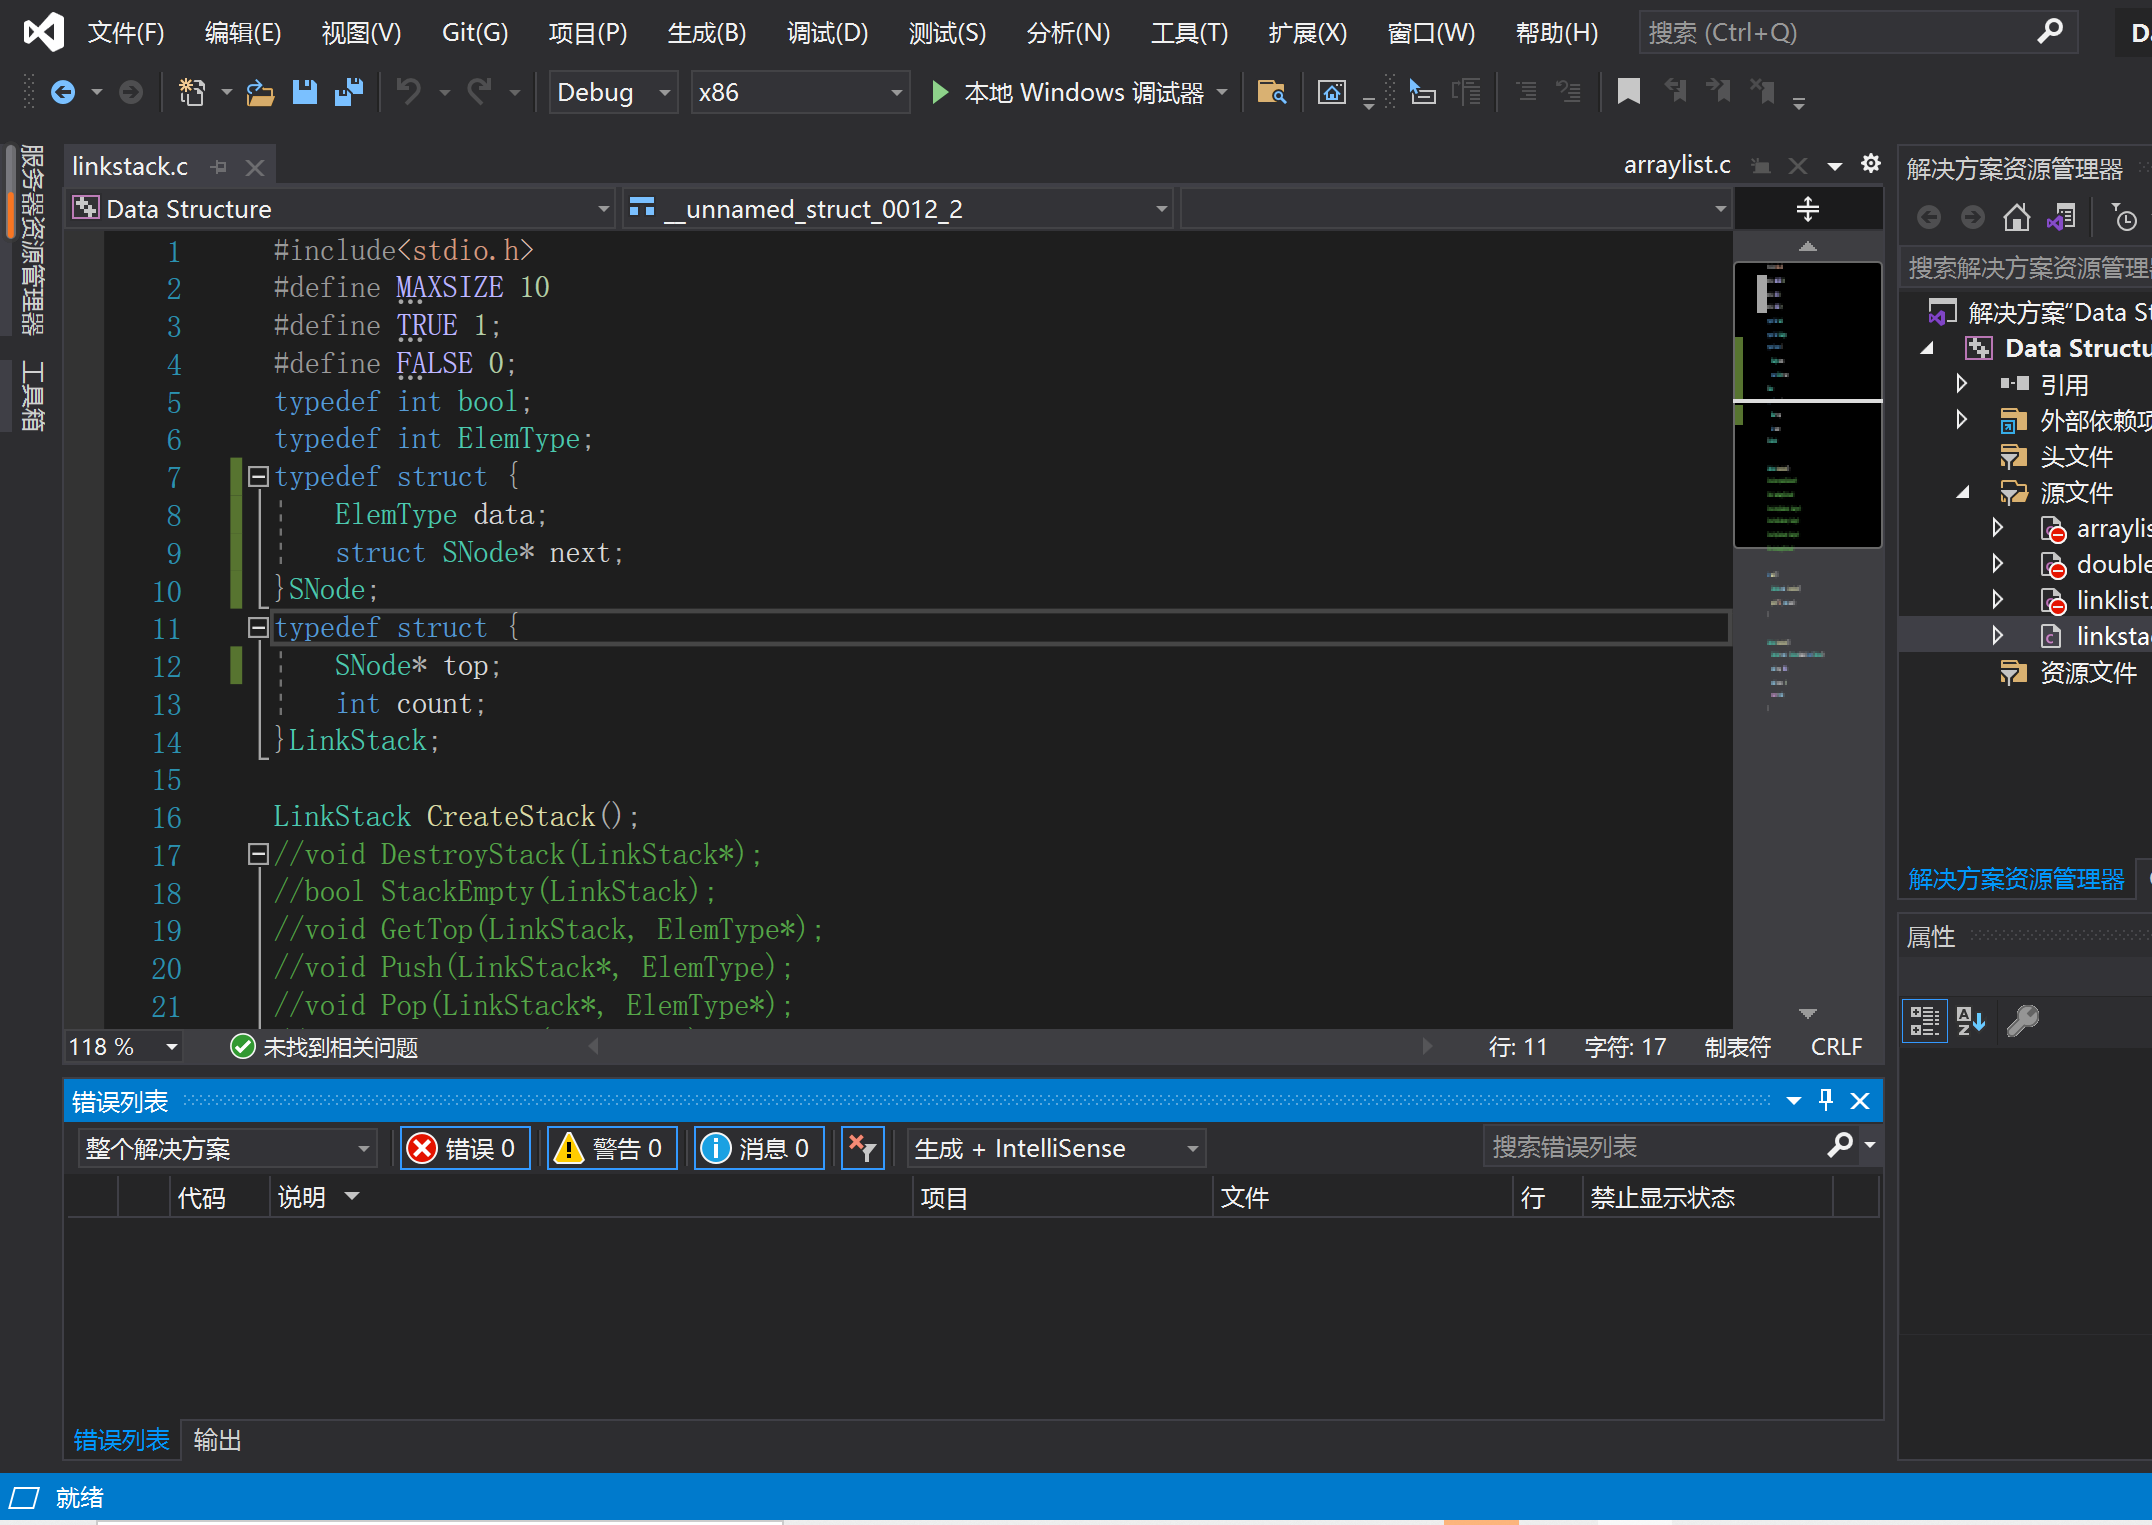Adjust the 118% editor zoom control

point(122,1046)
